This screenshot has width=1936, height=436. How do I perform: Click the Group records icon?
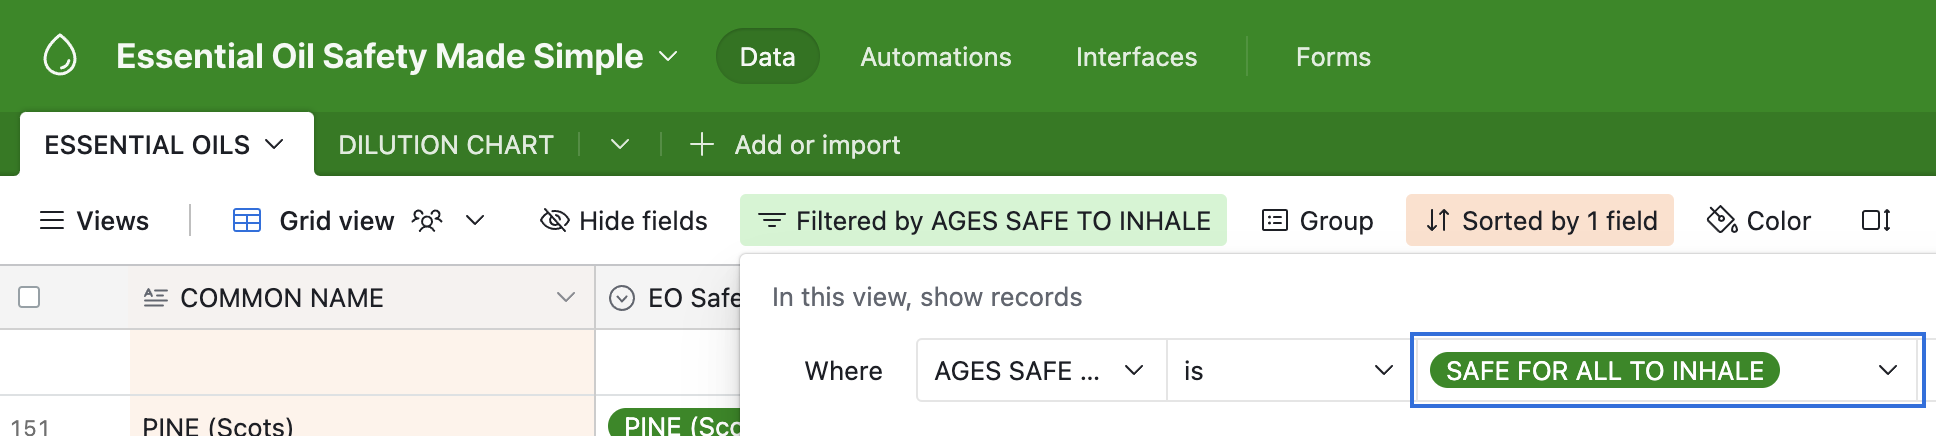pyautogui.click(x=1275, y=221)
